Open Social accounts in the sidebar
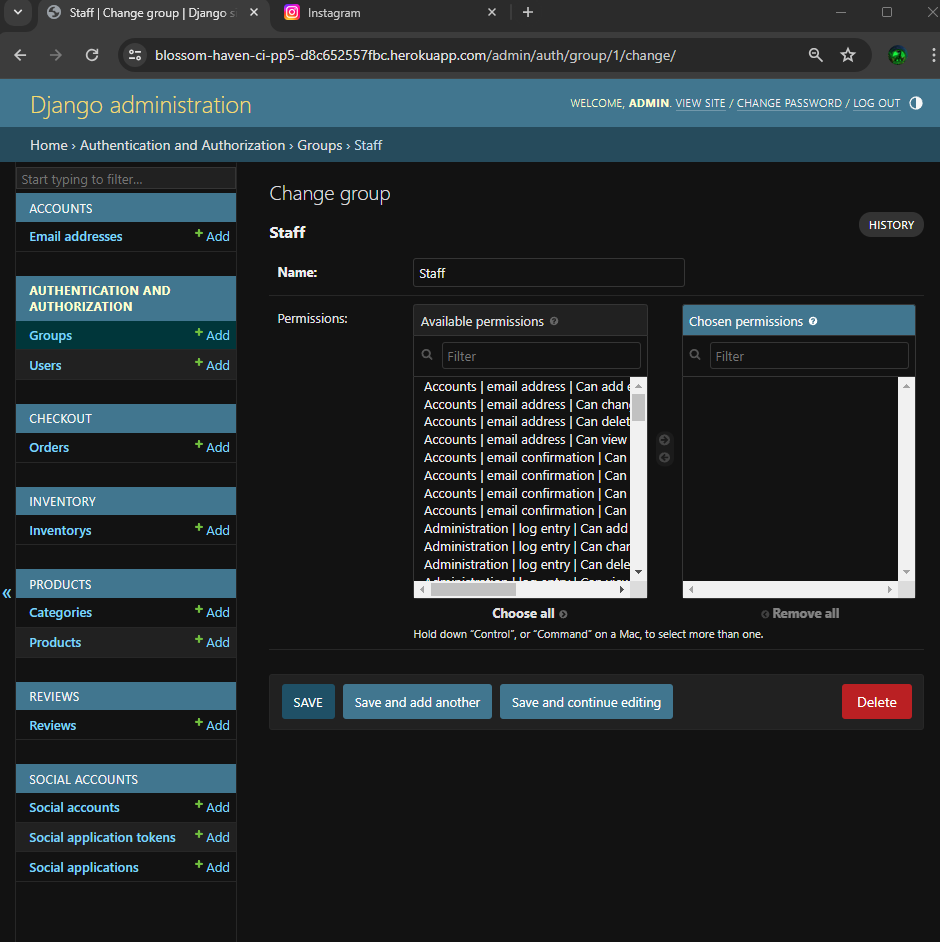This screenshot has width=940, height=942. pyautogui.click(x=74, y=807)
